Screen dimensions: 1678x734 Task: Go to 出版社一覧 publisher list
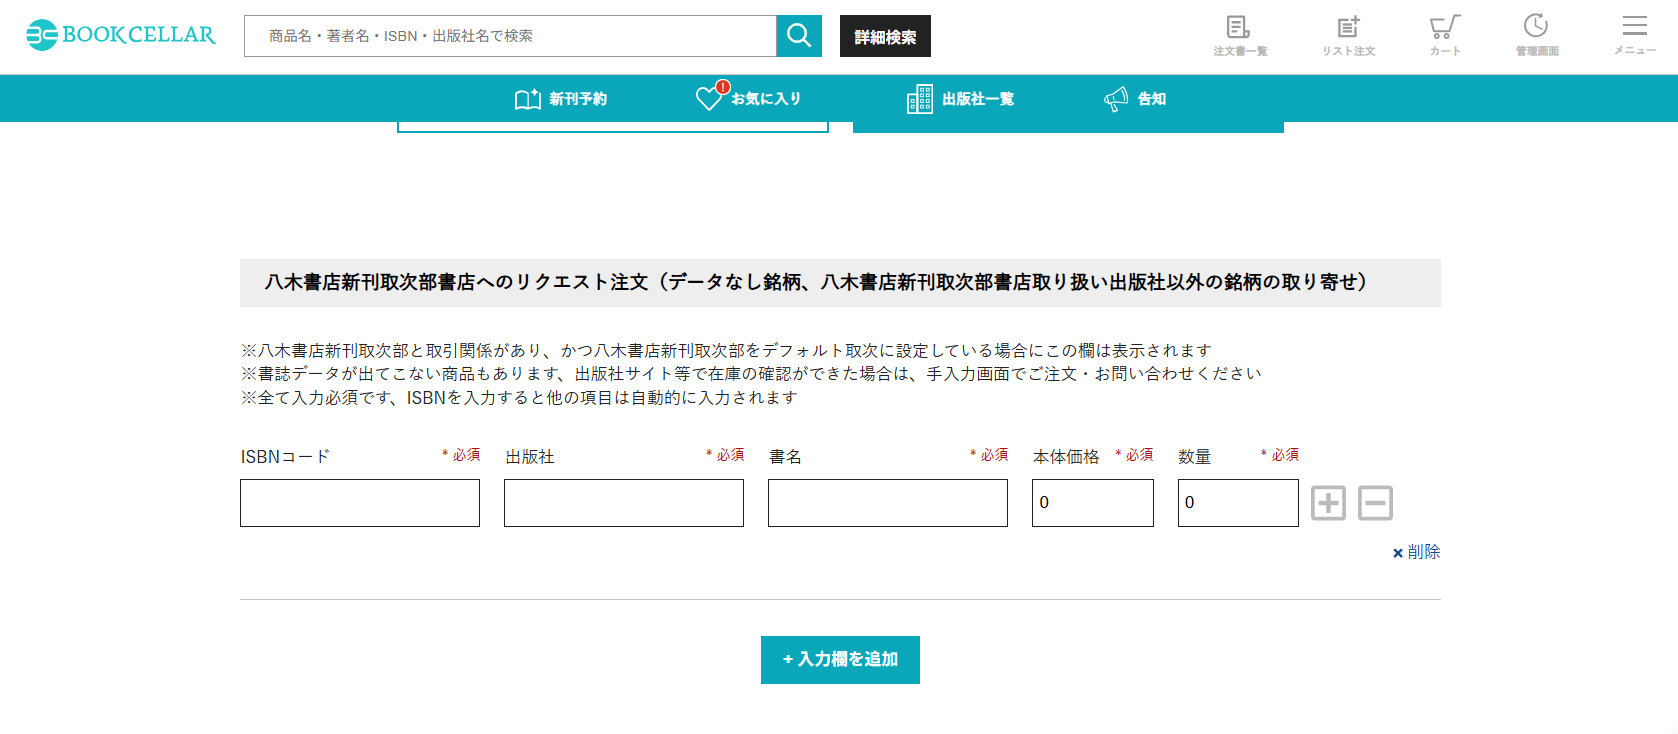[961, 99]
